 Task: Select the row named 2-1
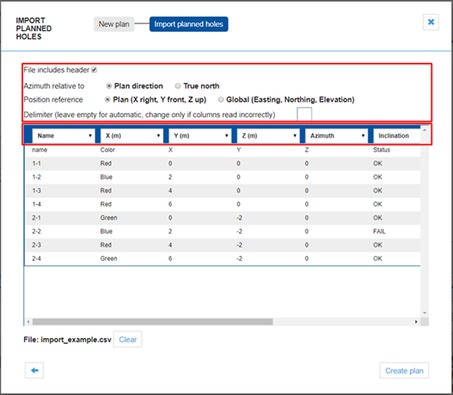pos(223,218)
